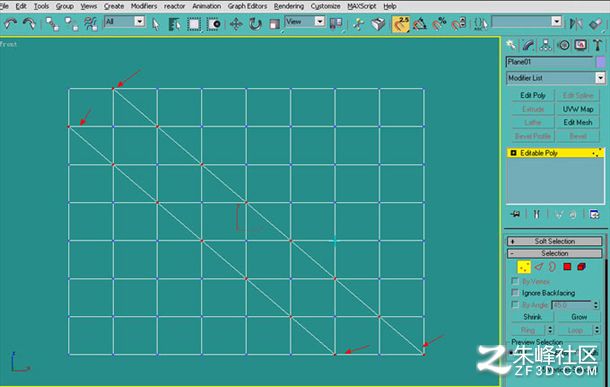Click the purple object color swatch
The image size is (610, 387).
coord(601,62)
